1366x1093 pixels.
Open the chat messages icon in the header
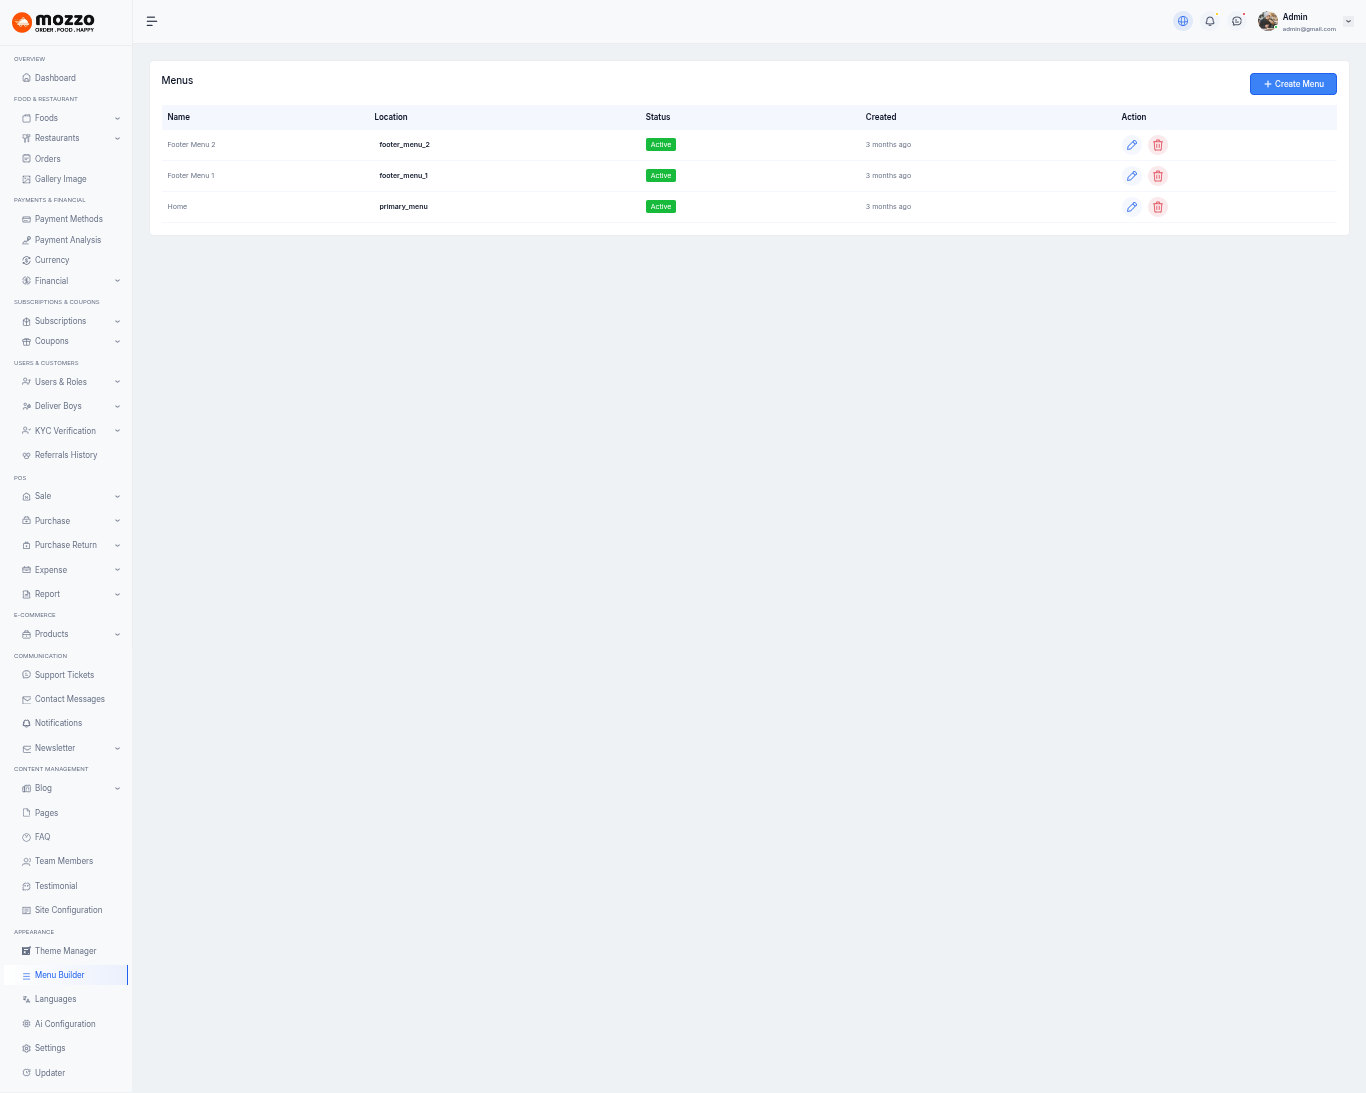pyautogui.click(x=1237, y=21)
